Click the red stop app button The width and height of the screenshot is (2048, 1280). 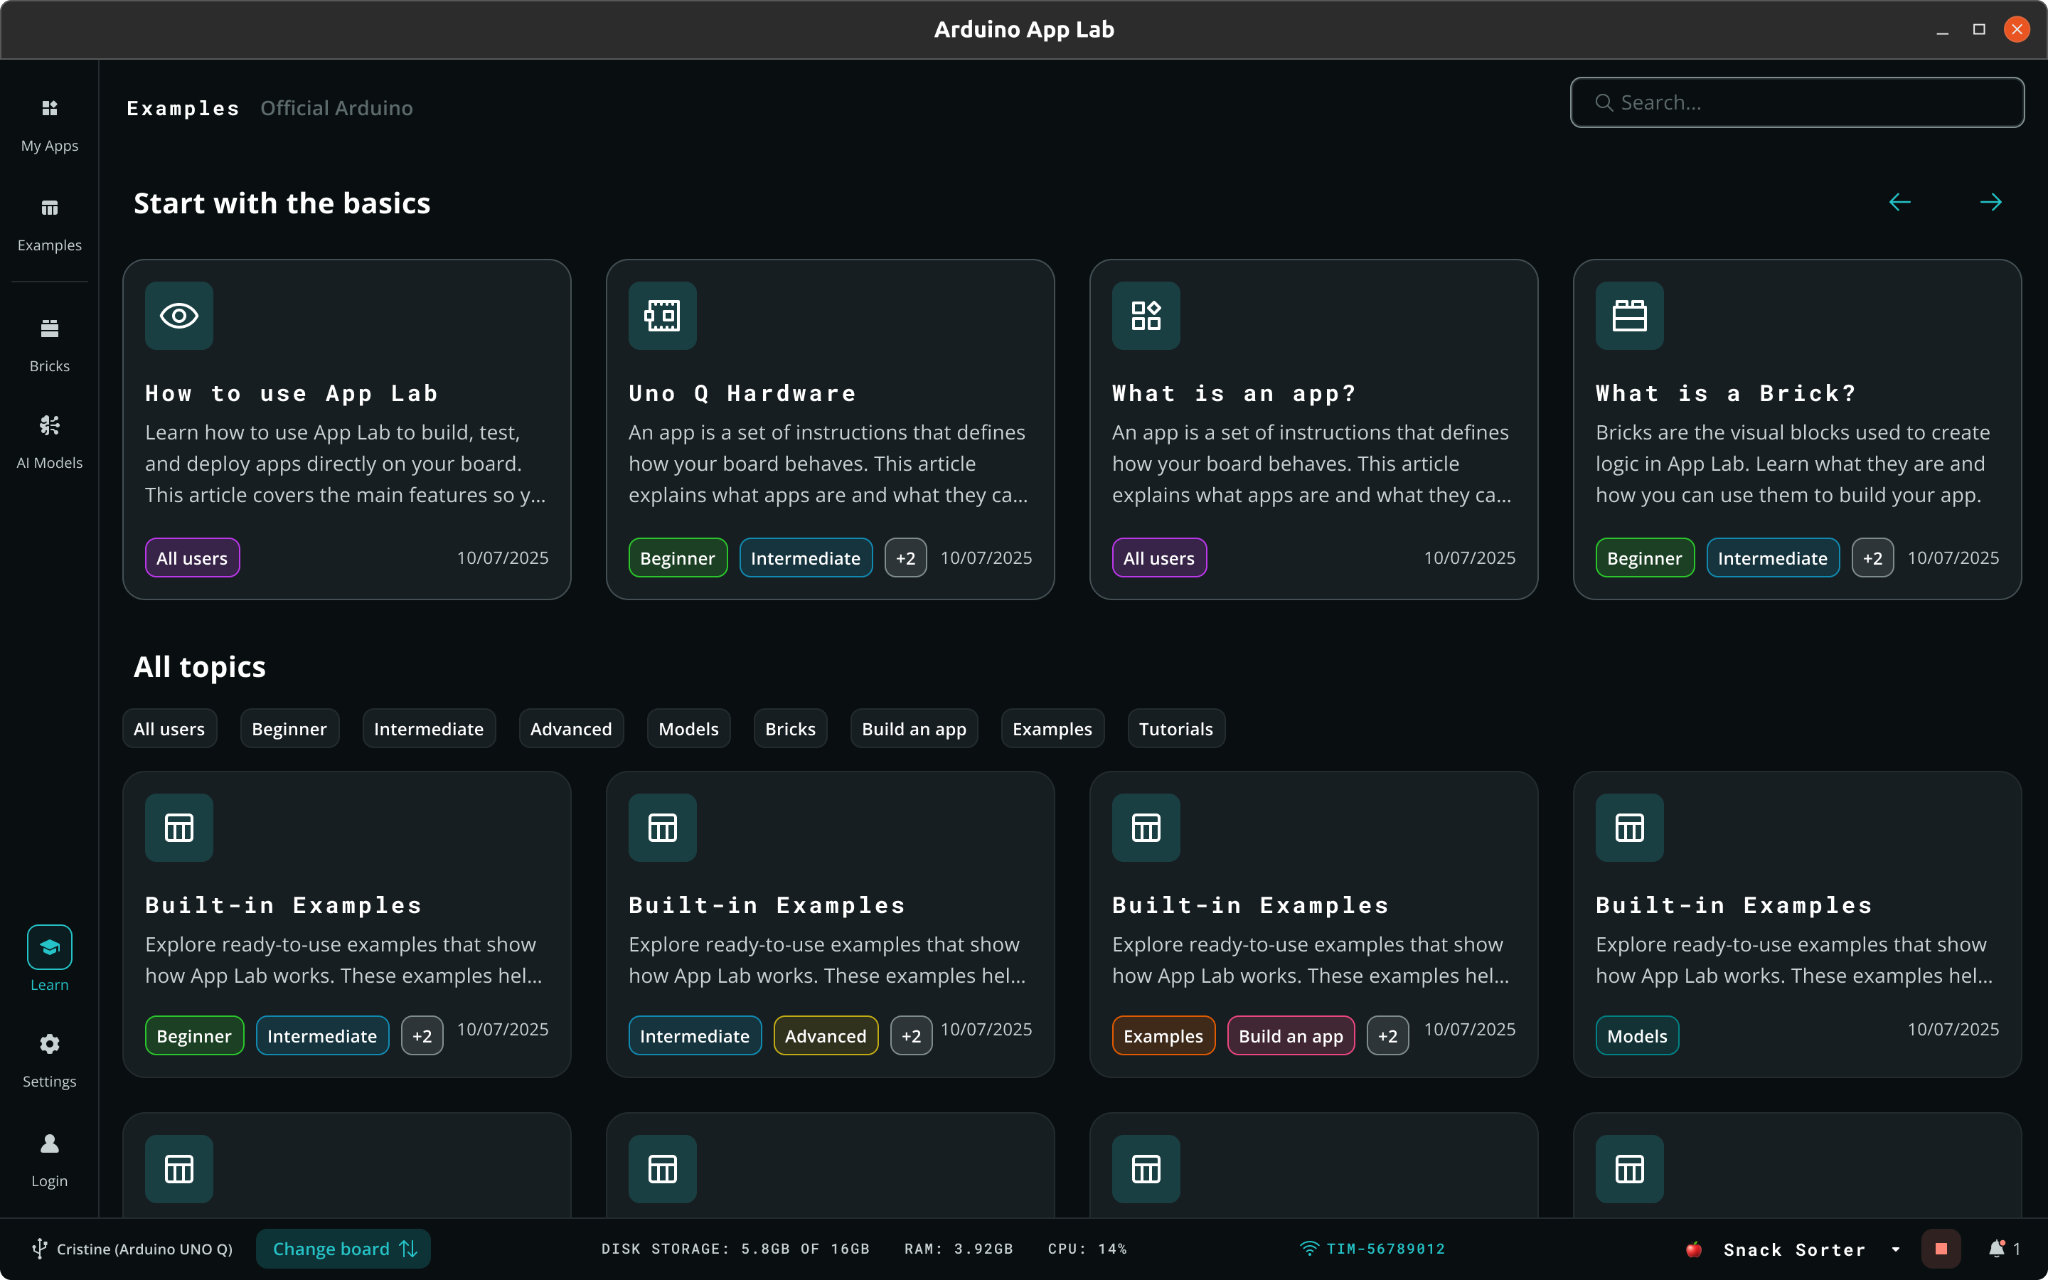(x=1940, y=1249)
